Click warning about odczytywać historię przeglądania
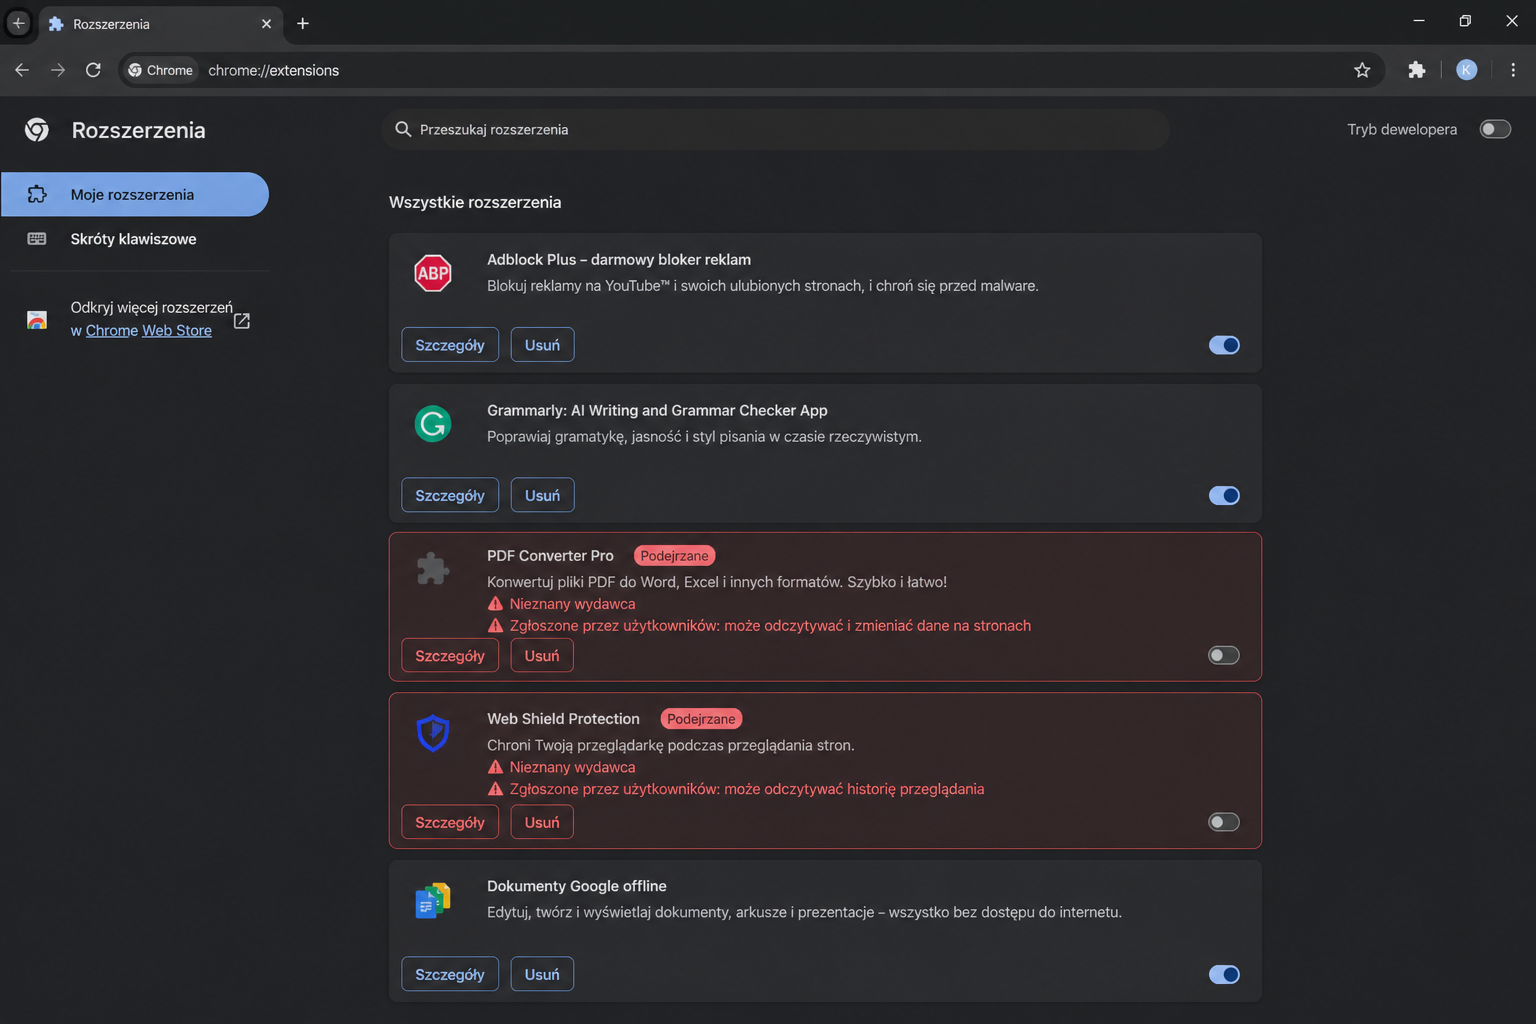 point(747,789)
